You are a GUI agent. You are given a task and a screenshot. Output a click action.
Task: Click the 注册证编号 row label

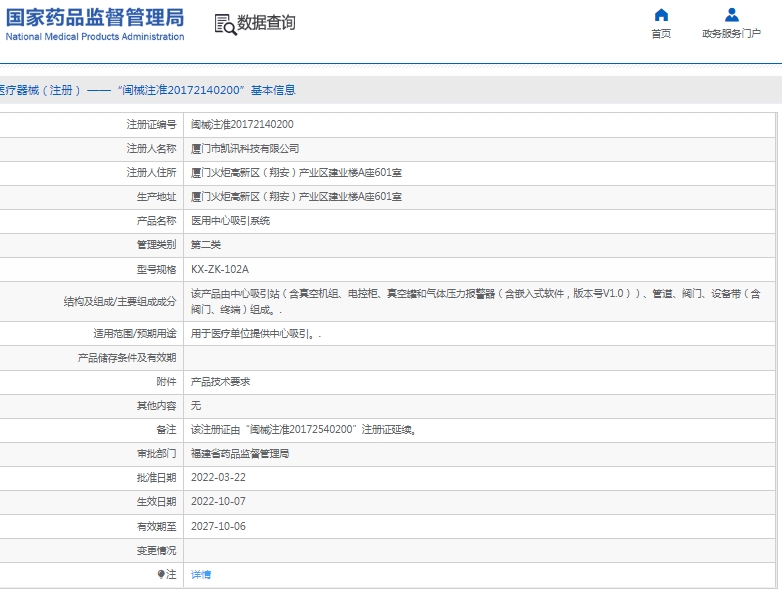(x=151, y=124)
